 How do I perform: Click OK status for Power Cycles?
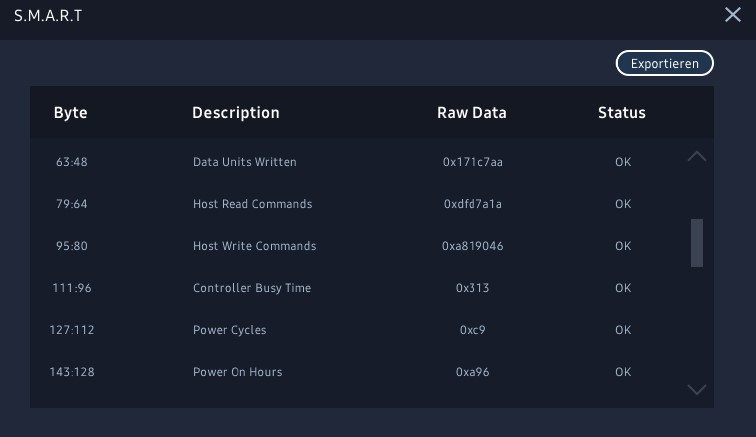pyautogui.click(x=622, y=330)
